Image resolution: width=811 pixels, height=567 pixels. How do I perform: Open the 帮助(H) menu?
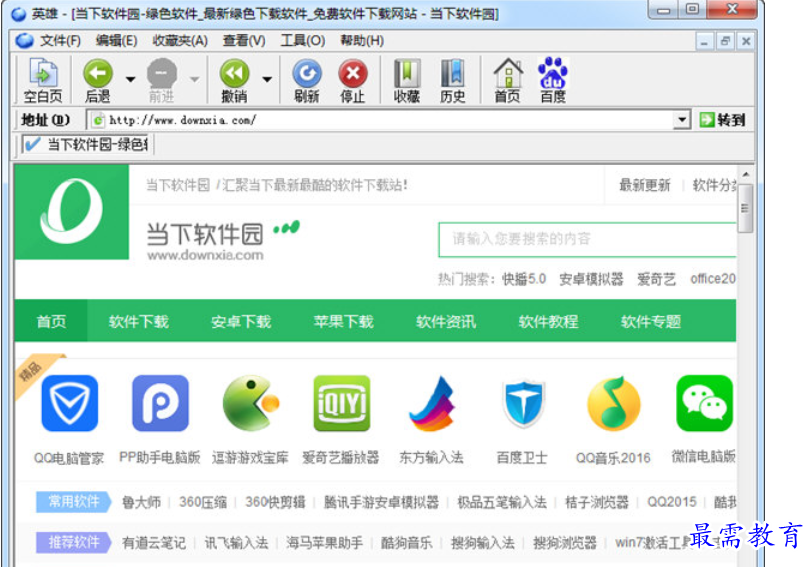pyautogui.click(x=362, y=40)
